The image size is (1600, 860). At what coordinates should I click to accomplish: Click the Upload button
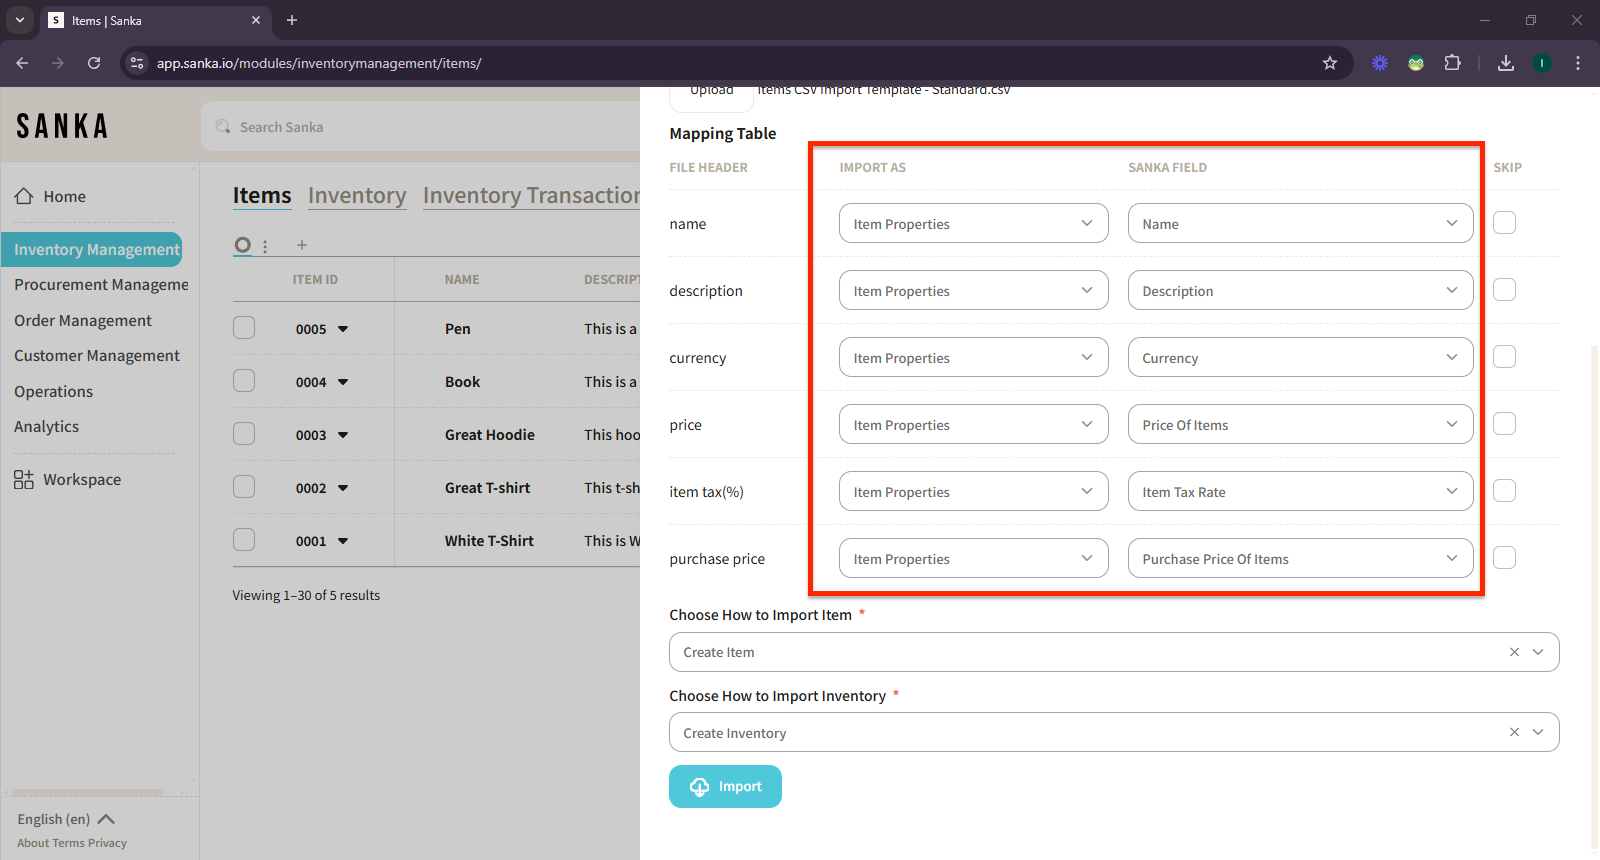tap(711, 92)
